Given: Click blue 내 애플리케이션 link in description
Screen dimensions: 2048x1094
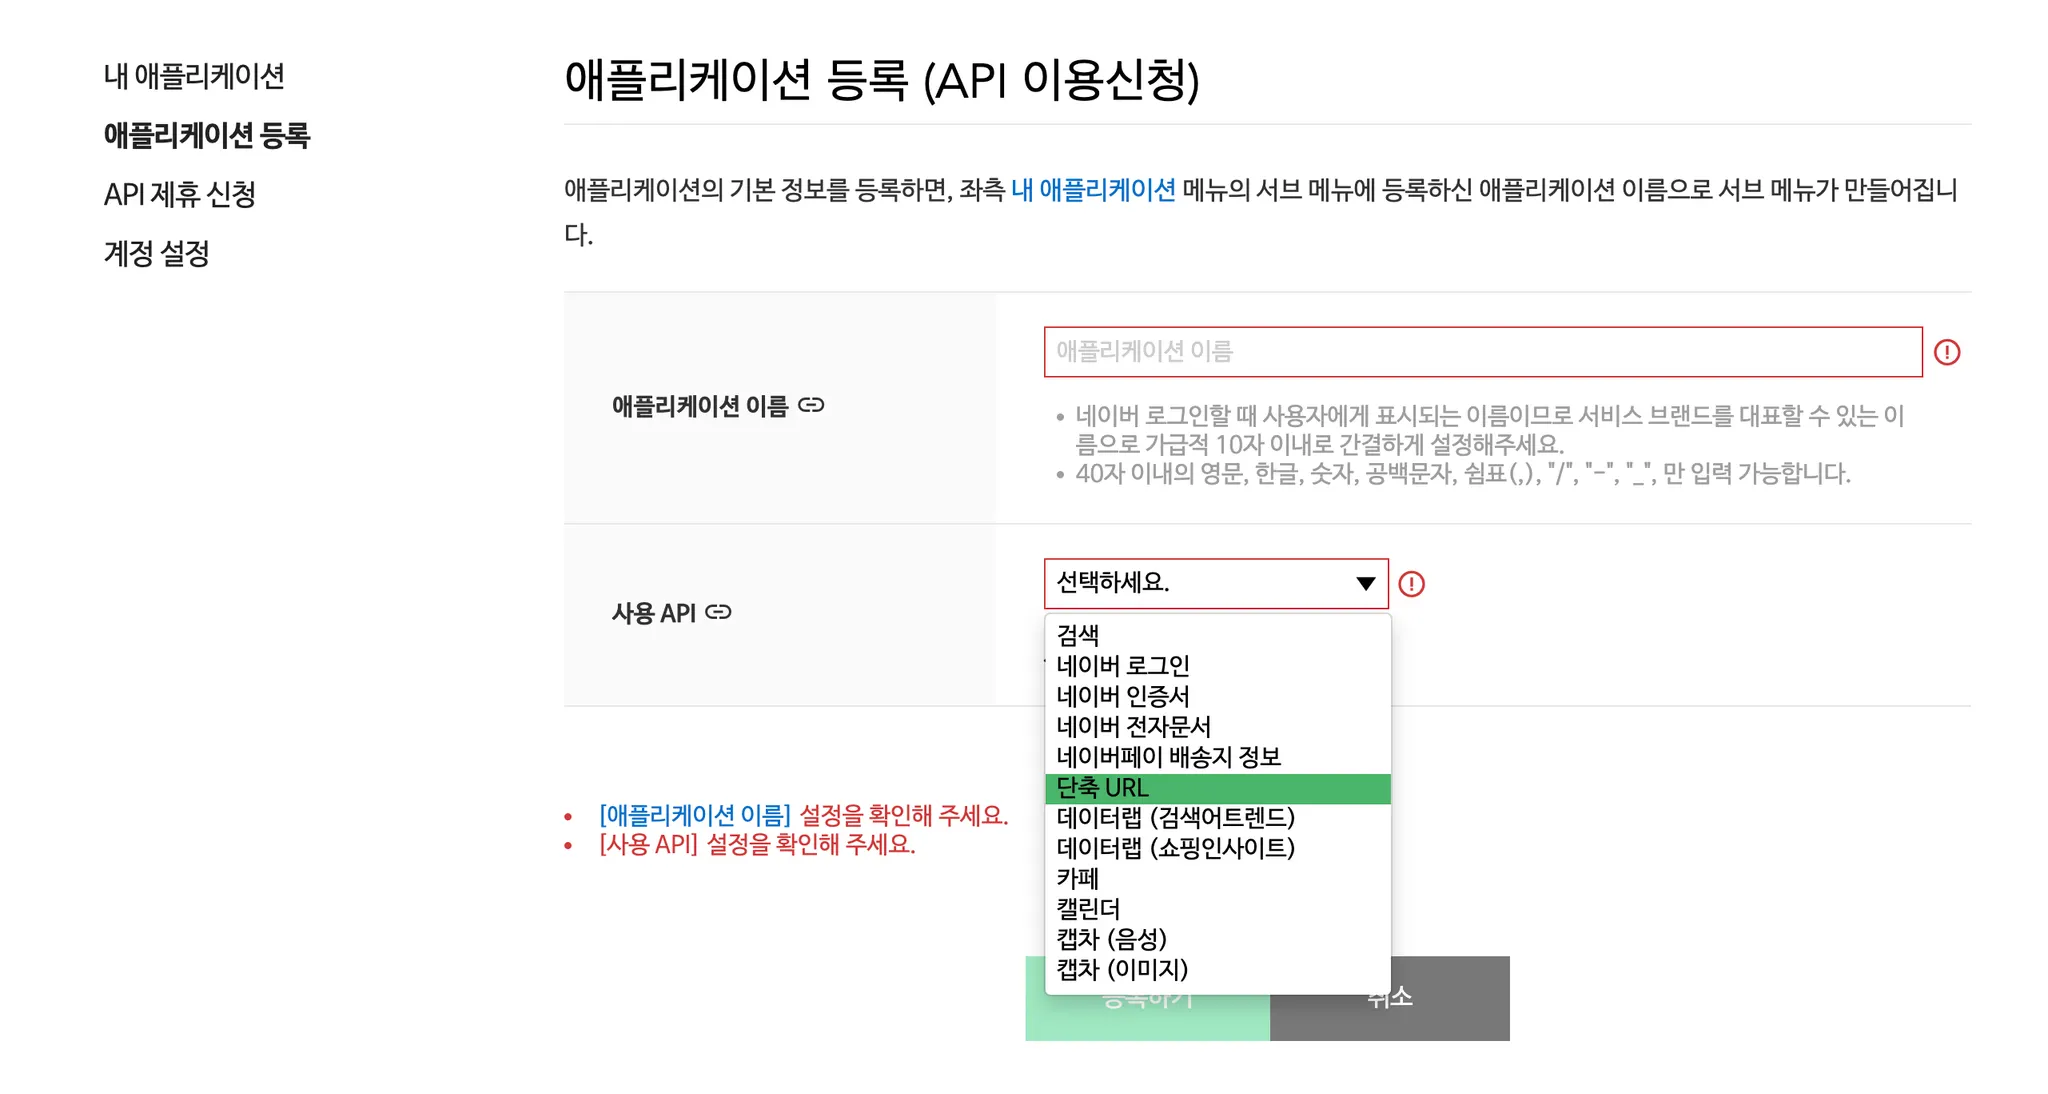Looking at the screenshot, I should 1093,190.
